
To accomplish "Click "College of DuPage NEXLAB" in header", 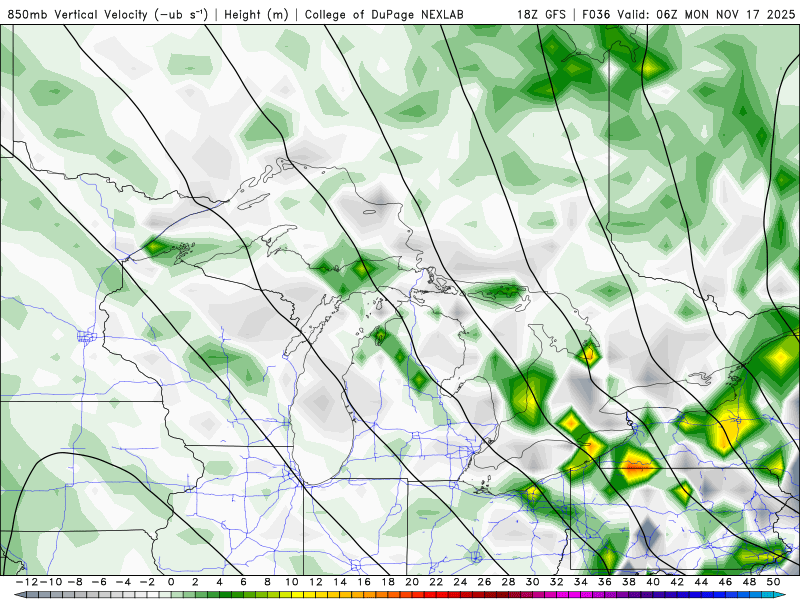I will 384,15.
